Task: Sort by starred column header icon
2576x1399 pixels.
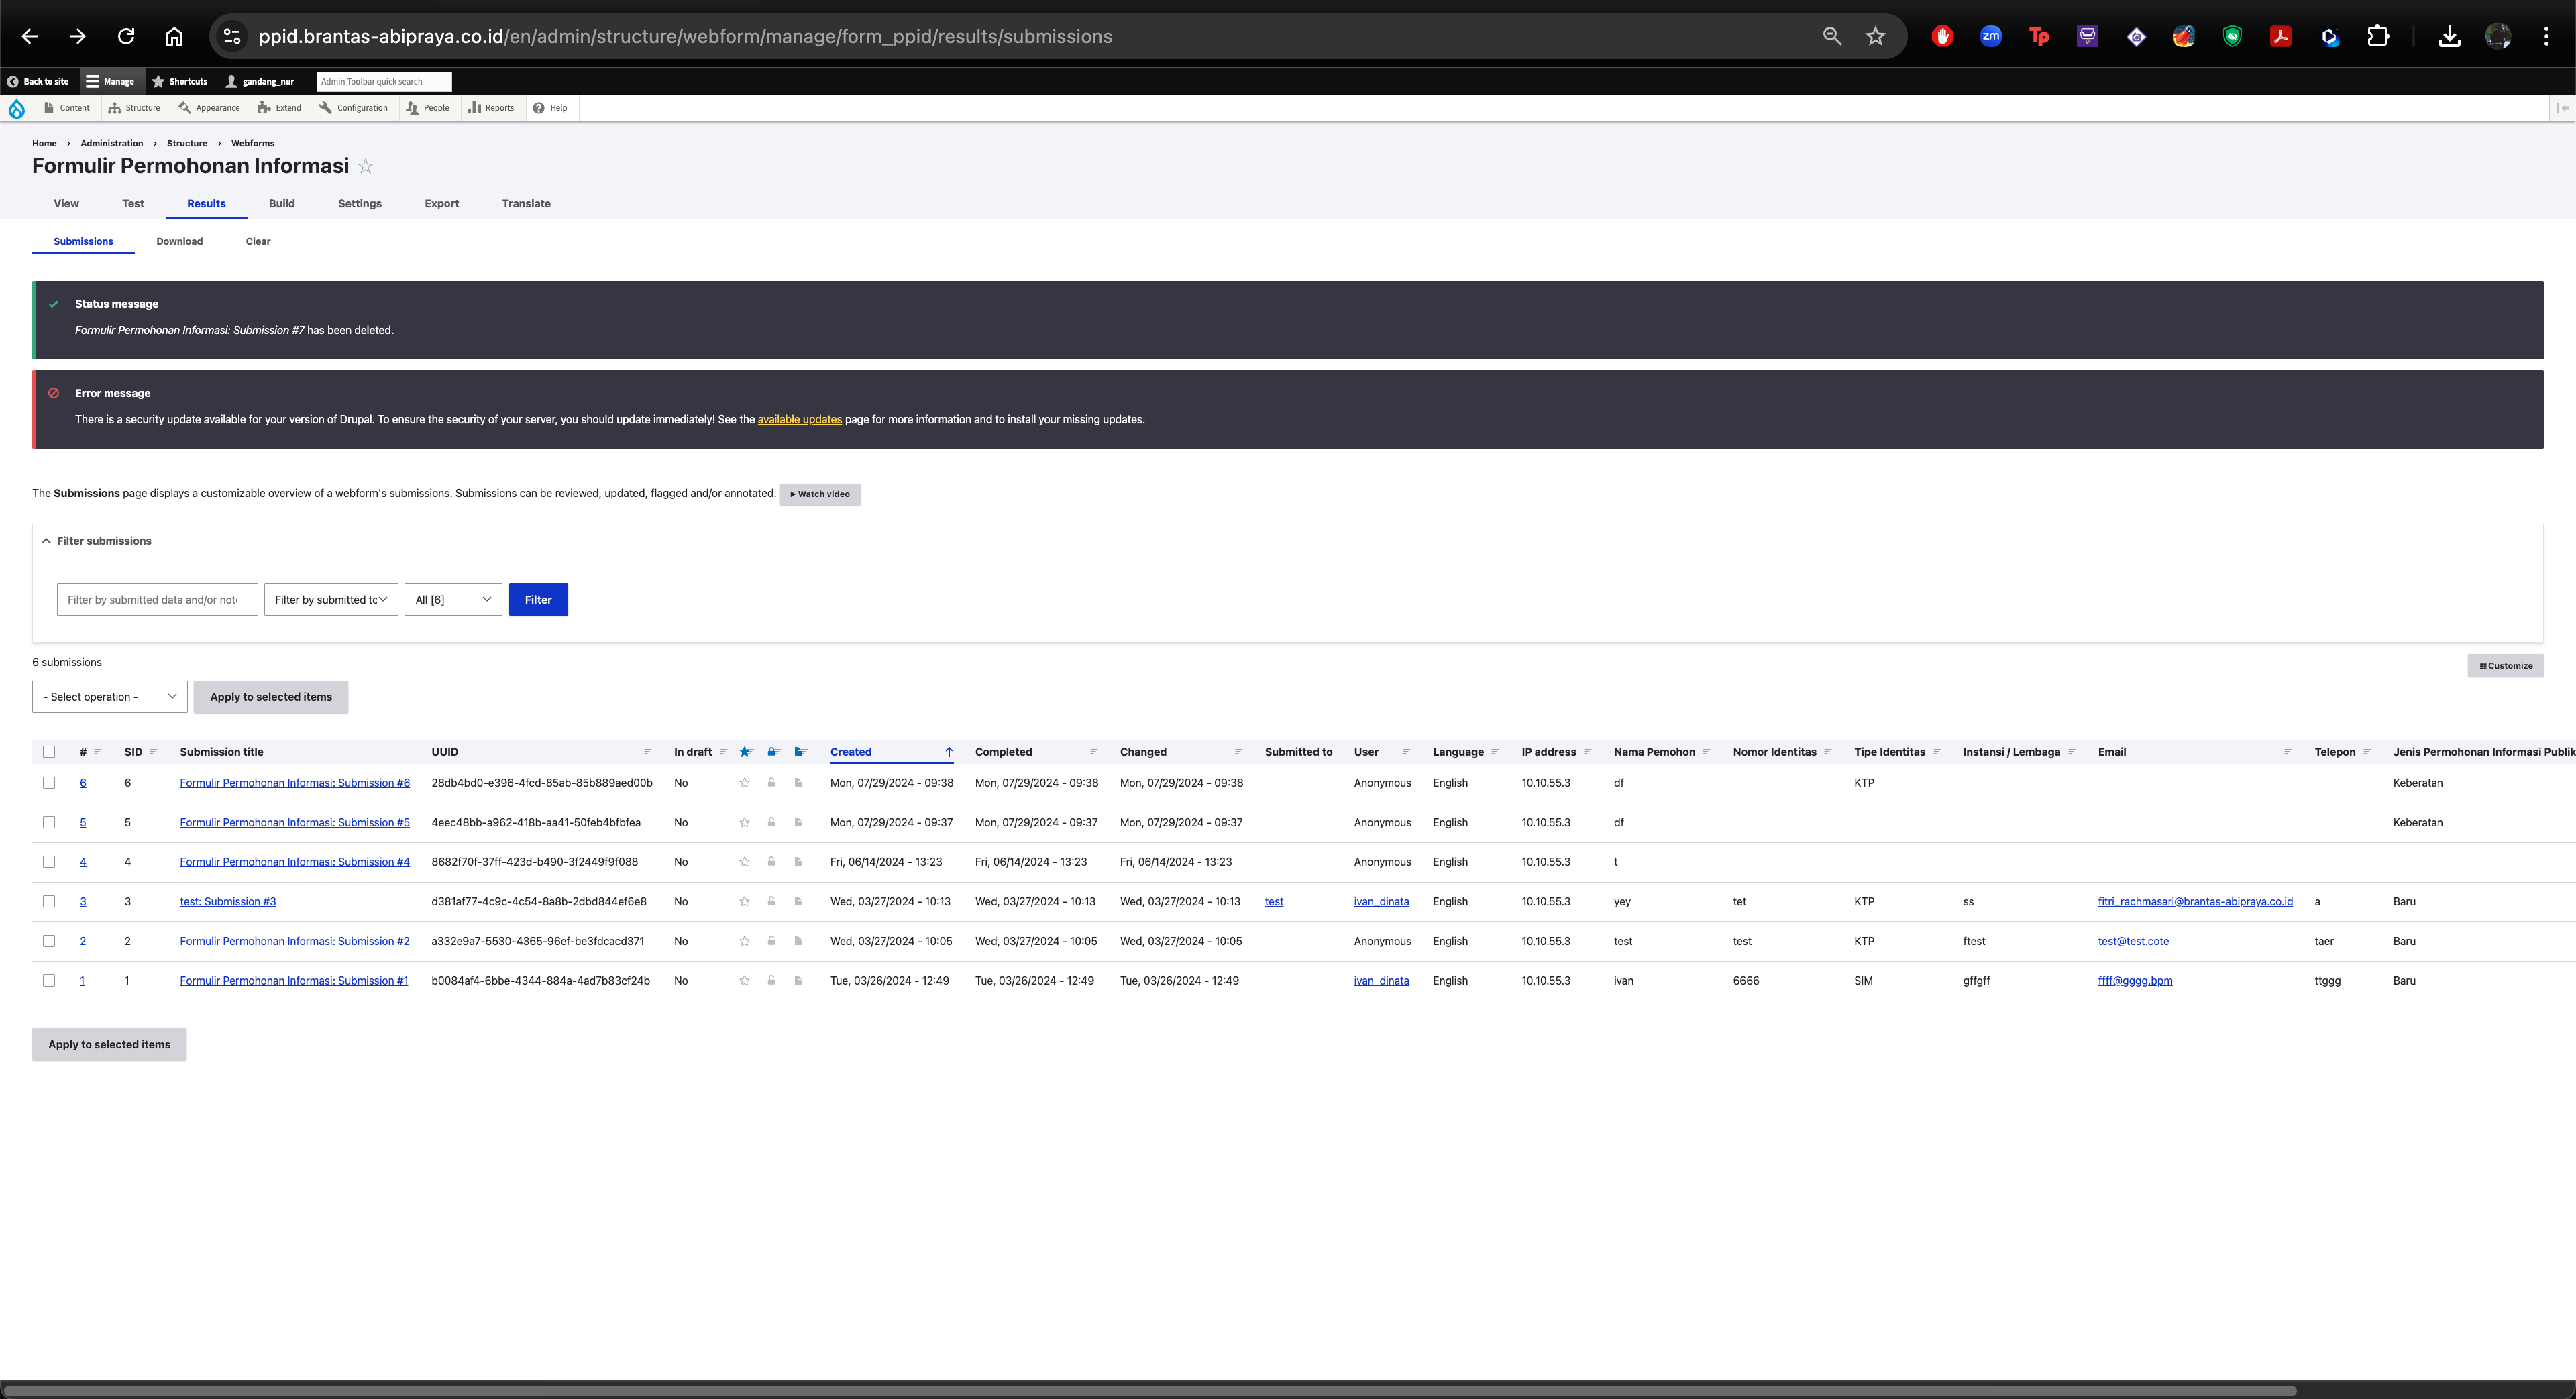Action: pyautogui.click(x=745, y=752)
